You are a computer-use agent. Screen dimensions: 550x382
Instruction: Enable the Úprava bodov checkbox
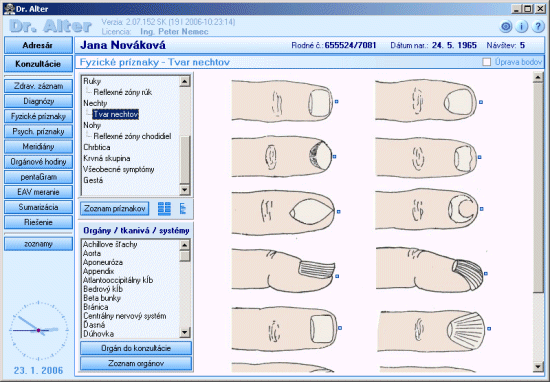(x=487, y=62)
